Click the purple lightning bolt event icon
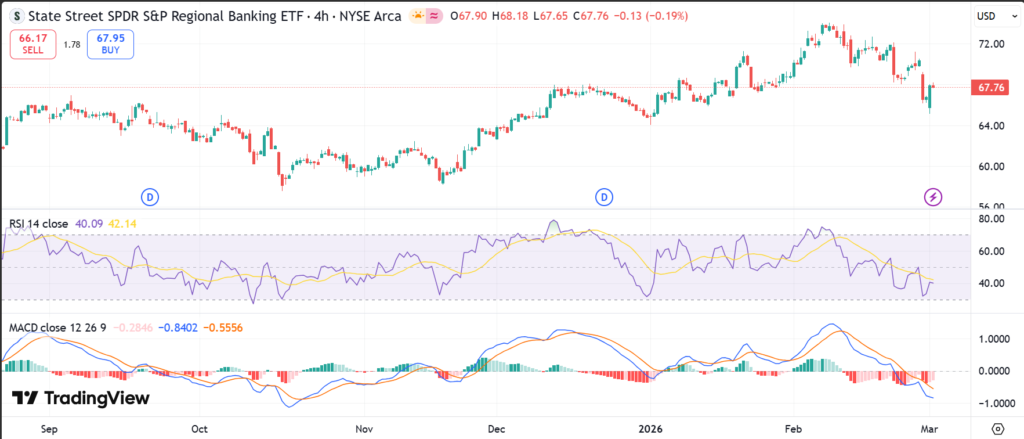This screenshot has height=439, width=1024. (932, 197)
